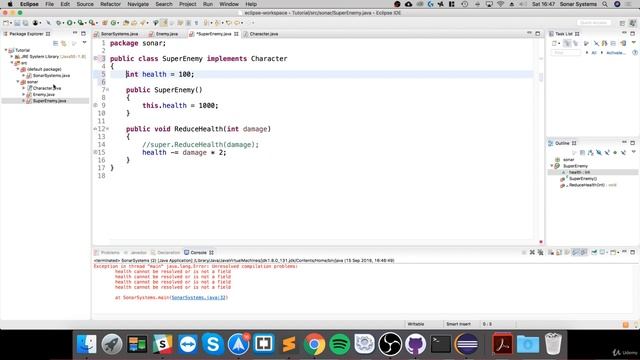This screenshot has width=640, height=360.
Task: Toggle Hide Fields in Outline view
Action: 598,153
